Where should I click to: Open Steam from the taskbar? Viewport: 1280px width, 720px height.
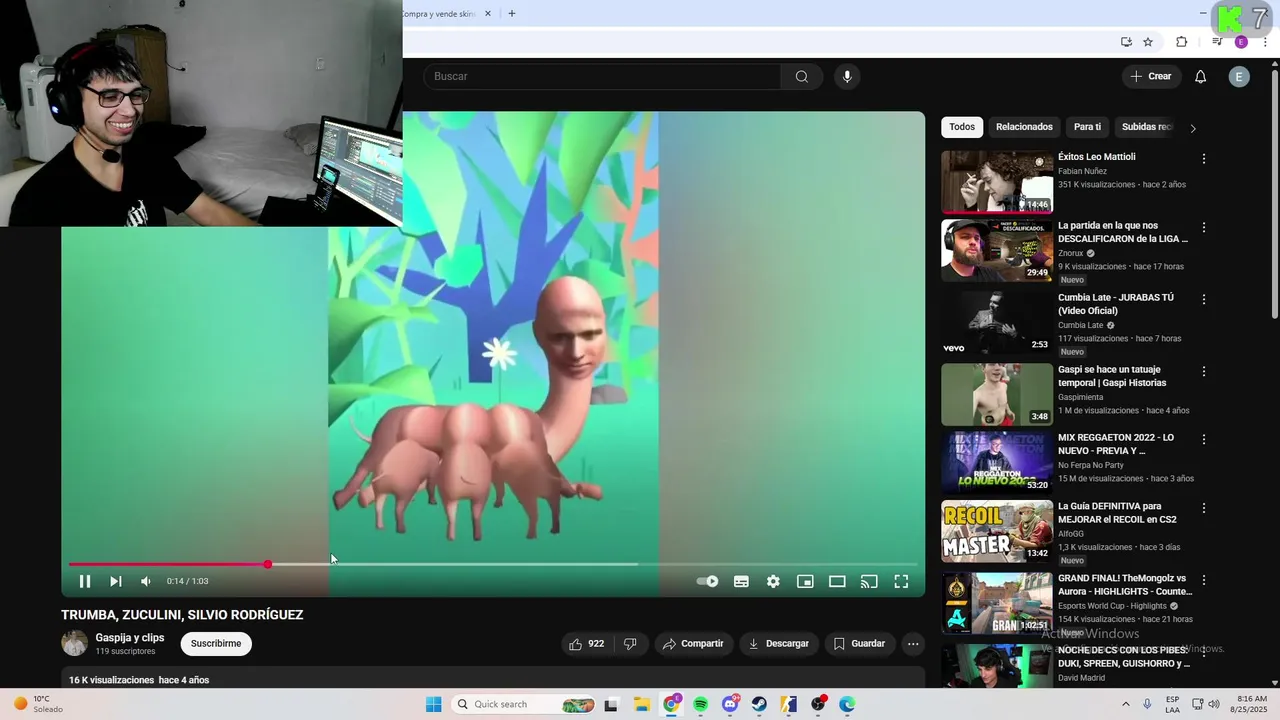[759, 704]
